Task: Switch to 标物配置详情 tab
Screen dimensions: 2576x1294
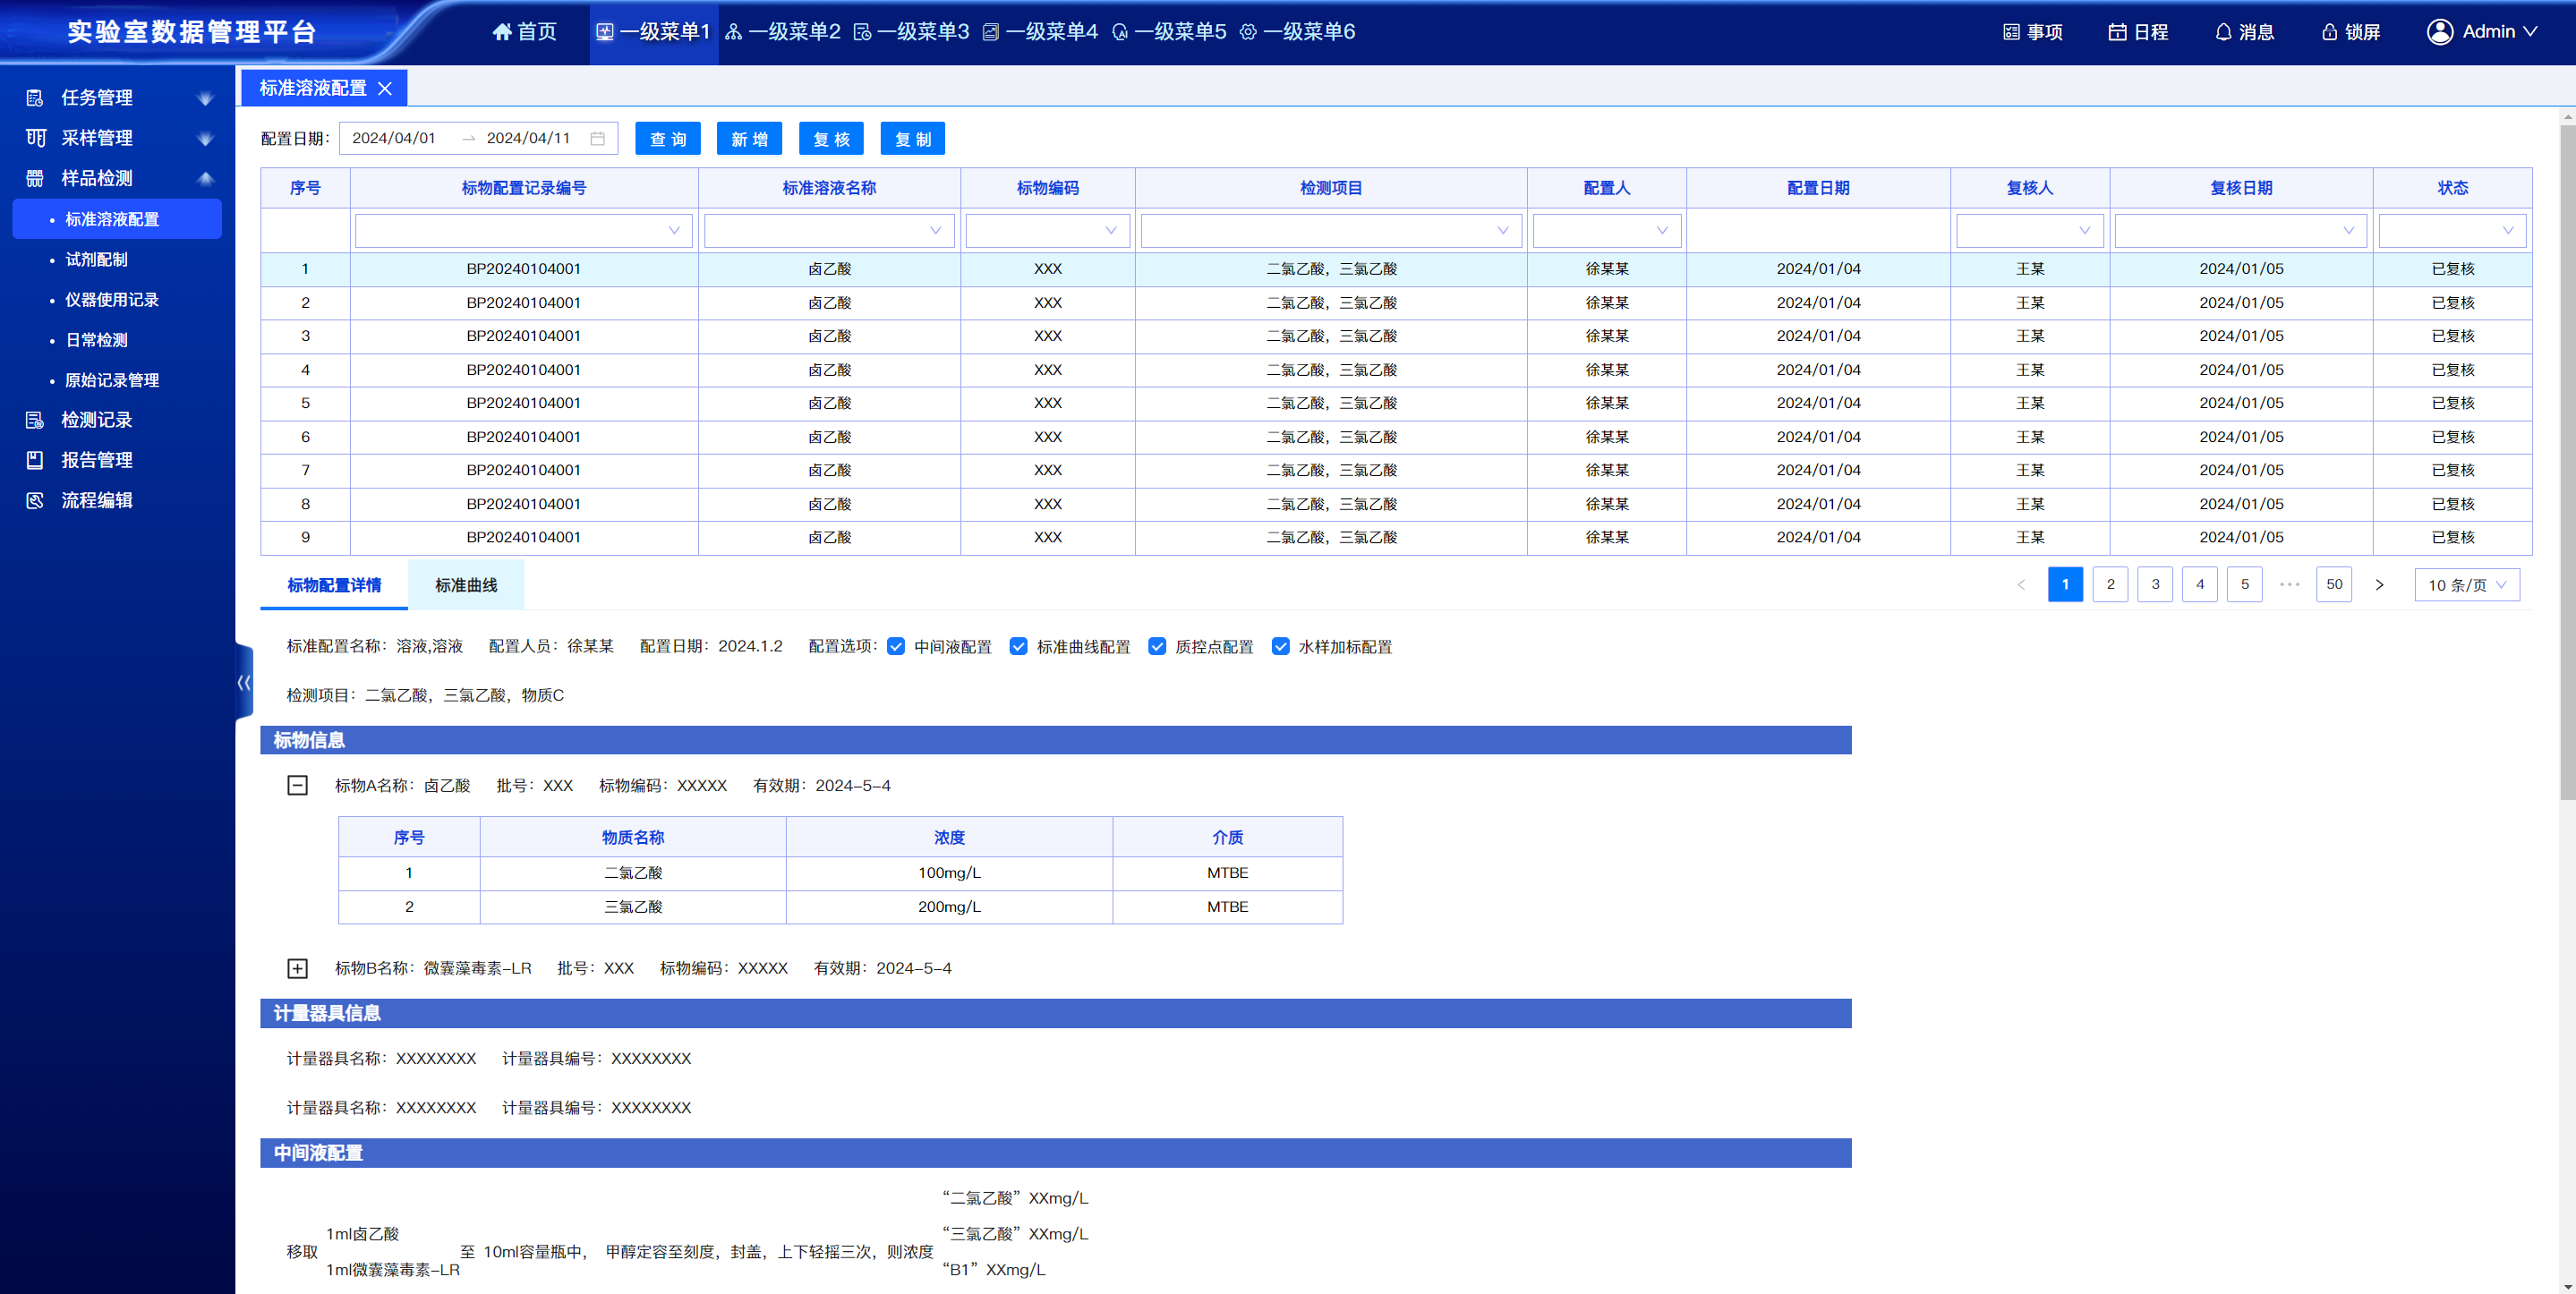Action: pyautogui.click(x=334, y=585)
